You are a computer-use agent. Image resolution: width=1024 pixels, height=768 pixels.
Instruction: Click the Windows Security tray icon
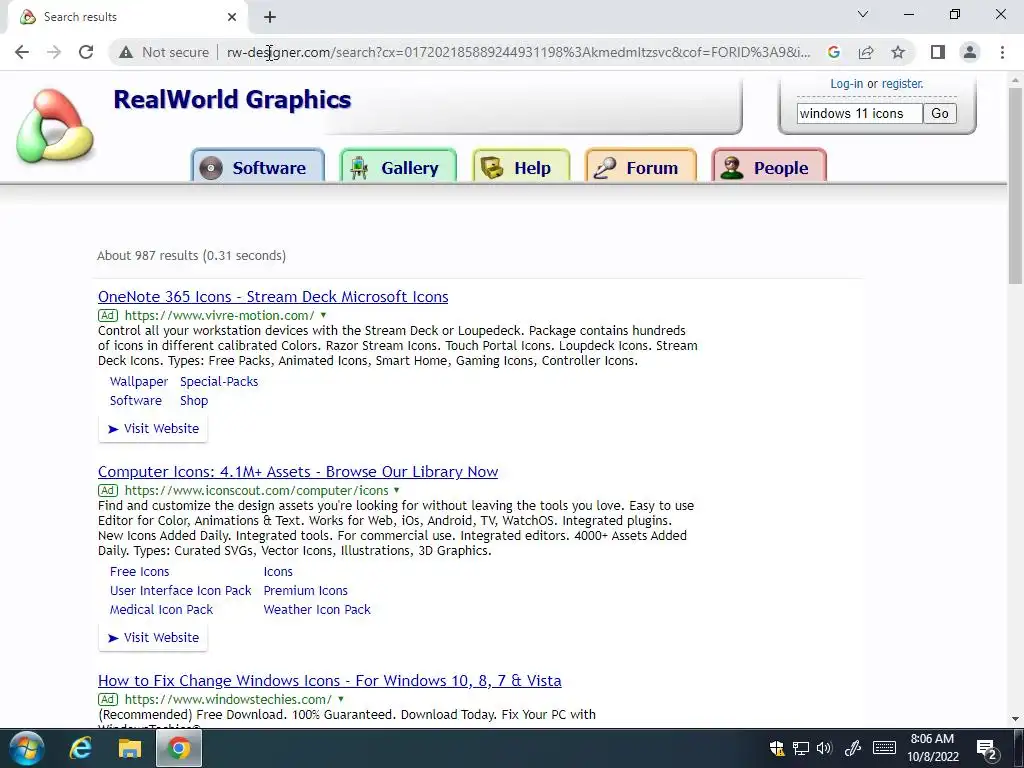776,748
